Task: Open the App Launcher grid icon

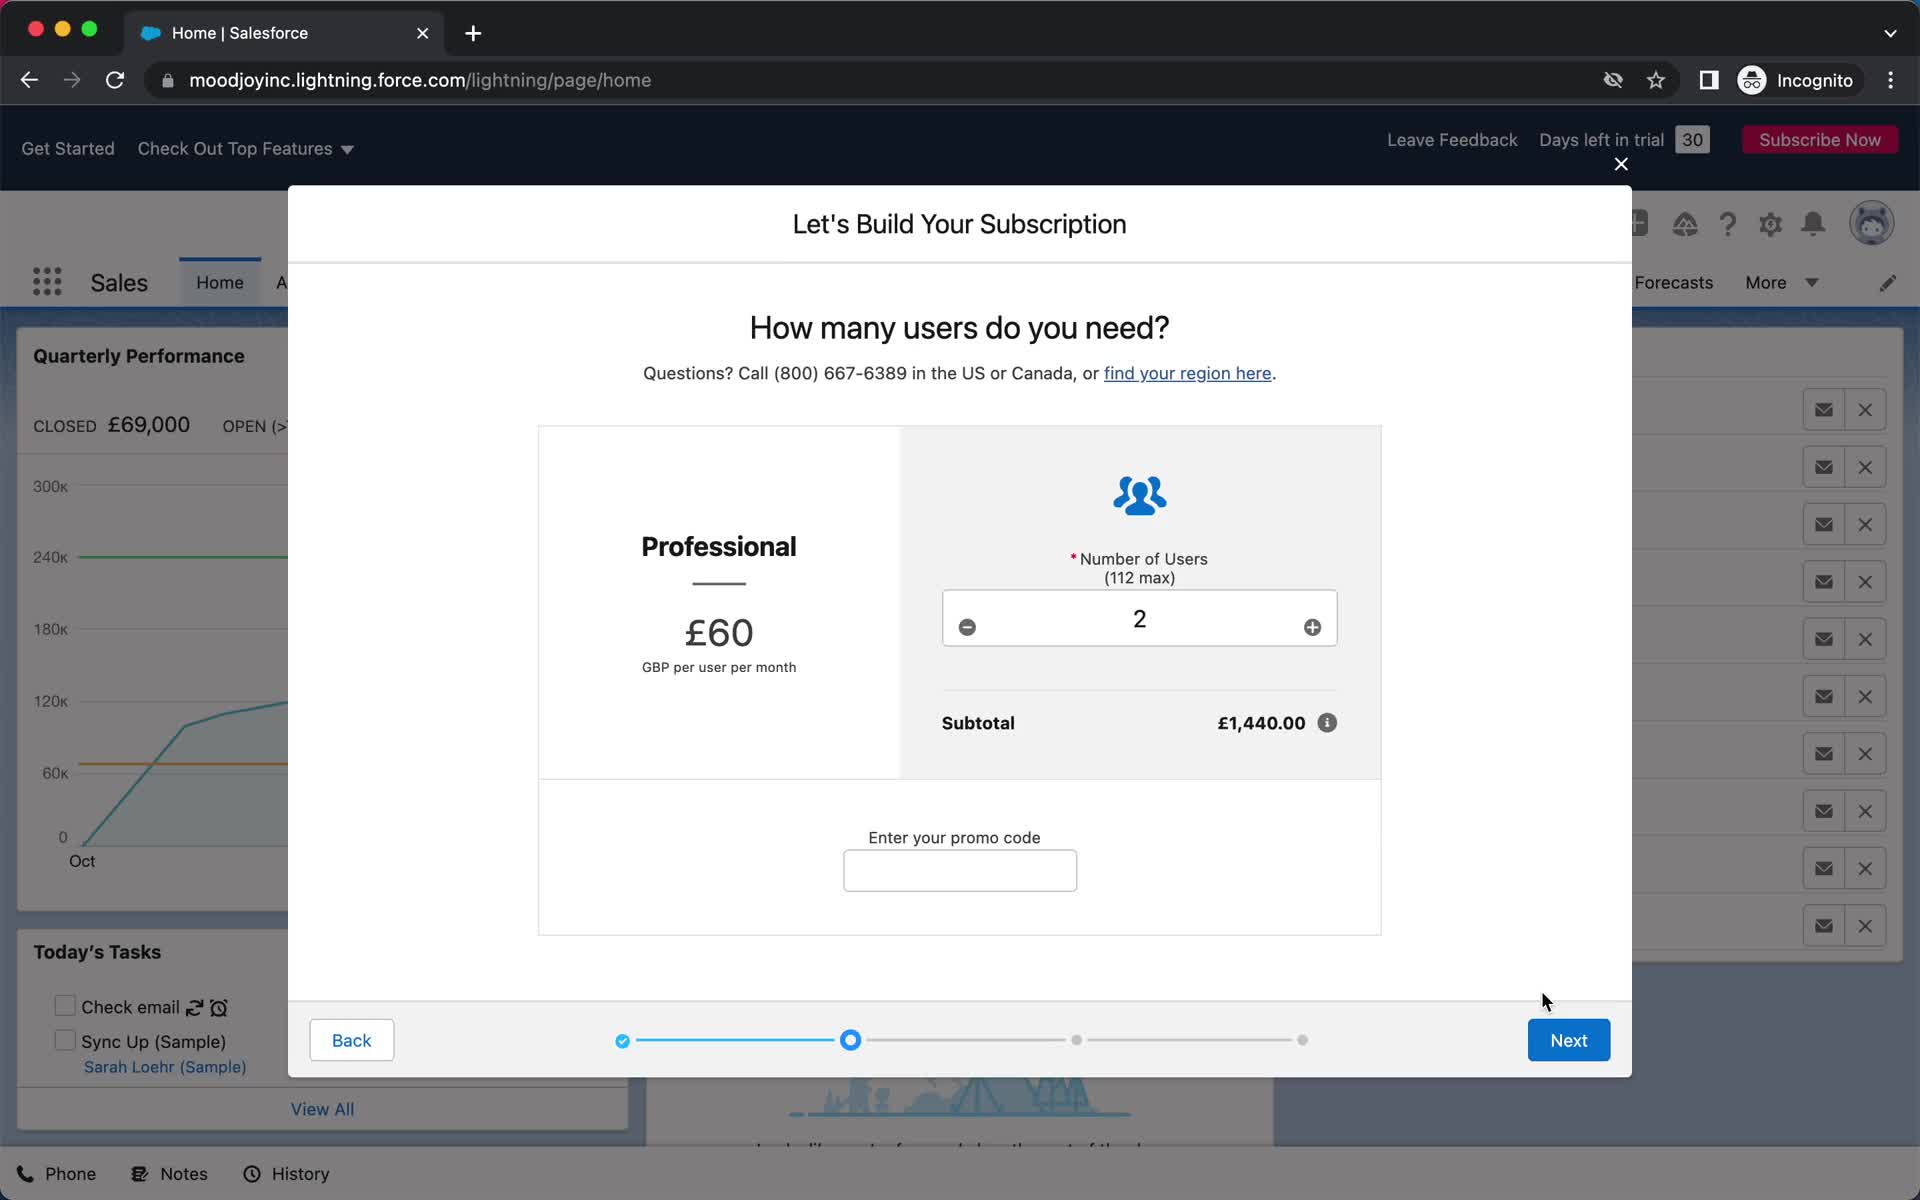Action: pyautogui.click(x=47, y=282)
